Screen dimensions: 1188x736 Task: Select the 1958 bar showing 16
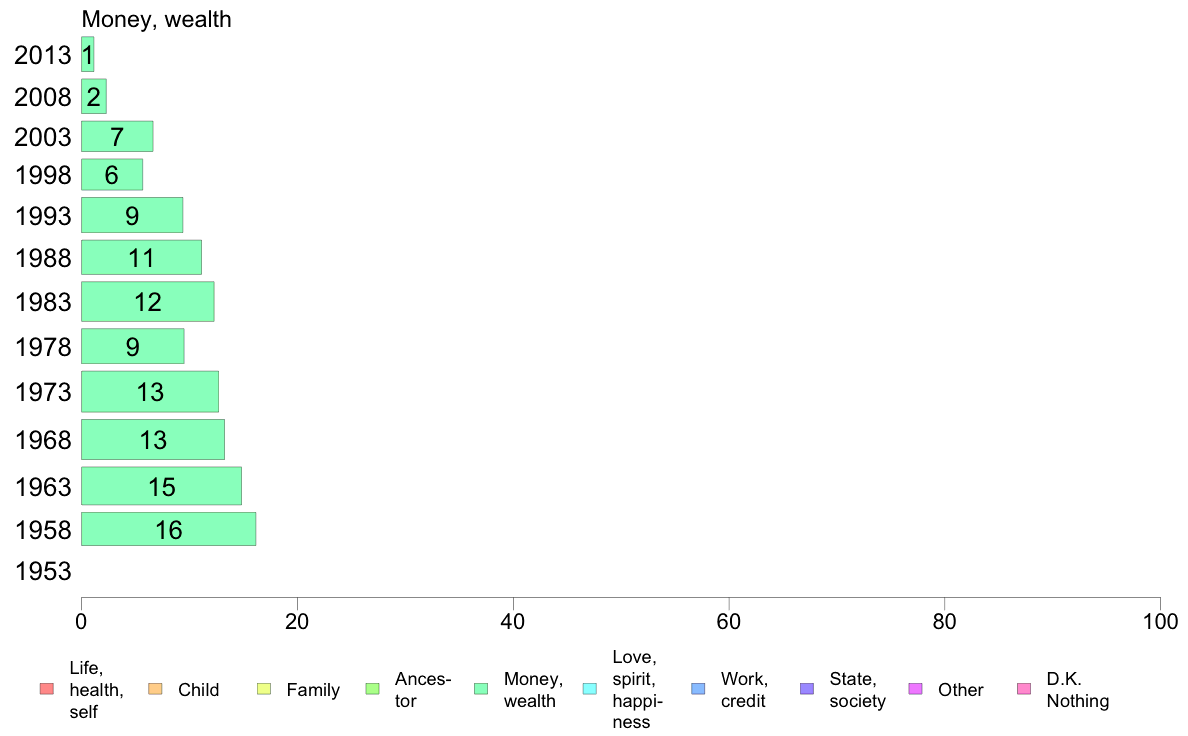tap(168, 529)
